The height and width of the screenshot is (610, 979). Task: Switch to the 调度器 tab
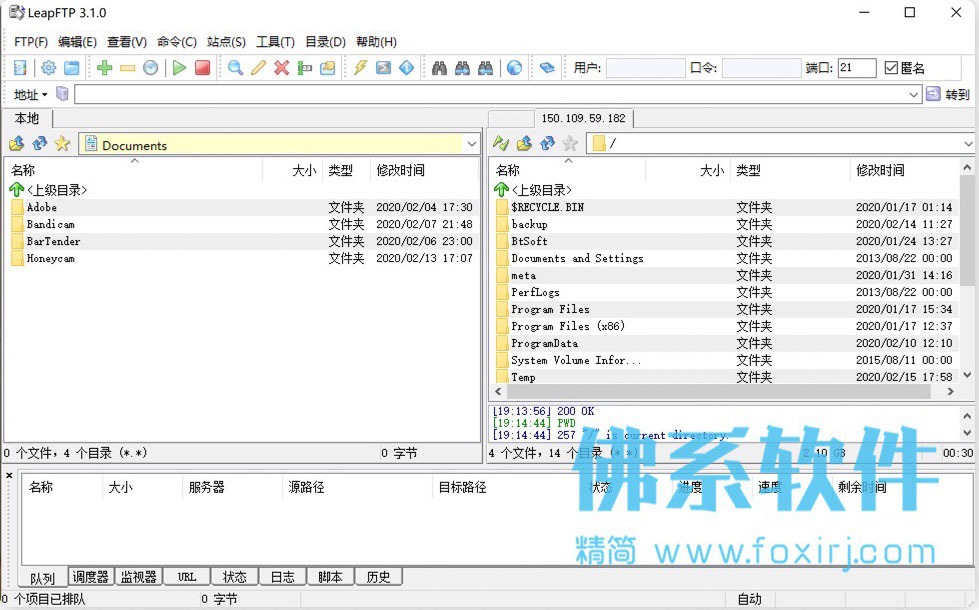(91, 577)
